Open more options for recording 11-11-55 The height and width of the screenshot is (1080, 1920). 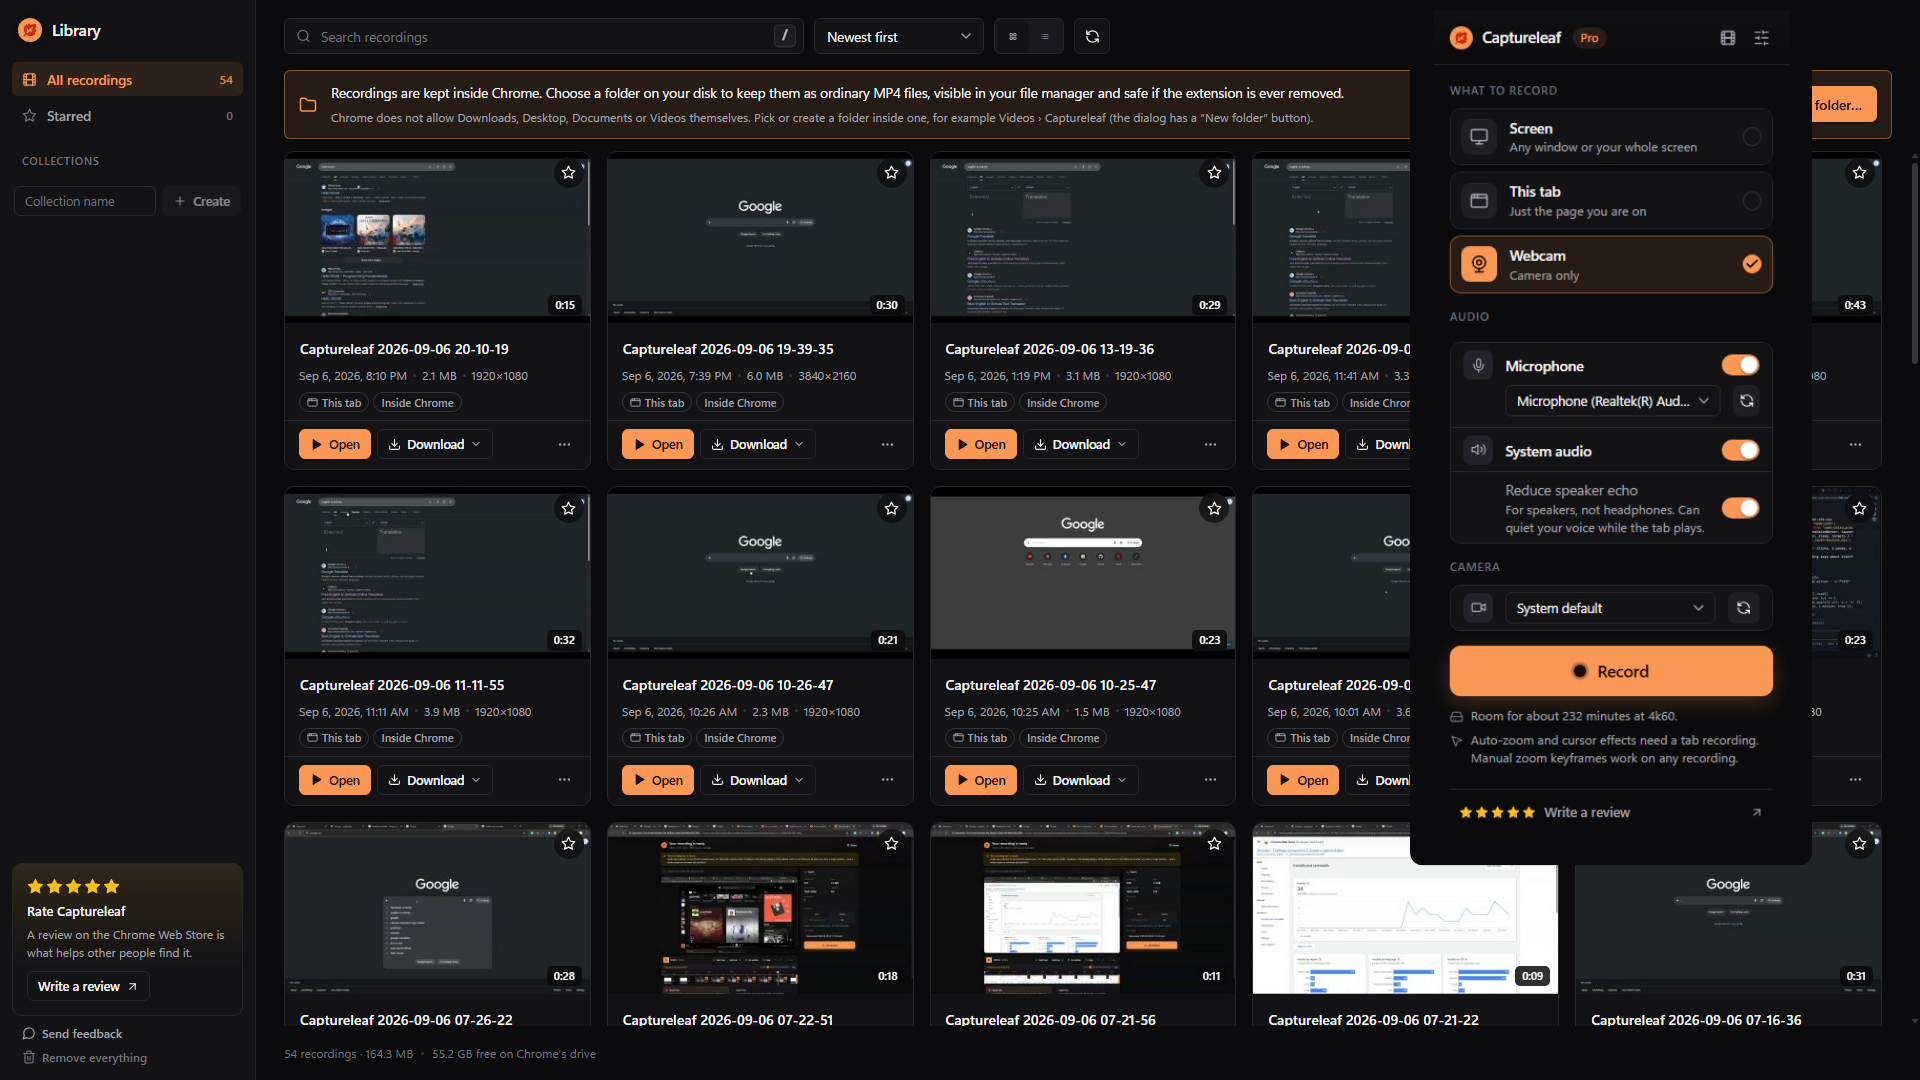565,780
